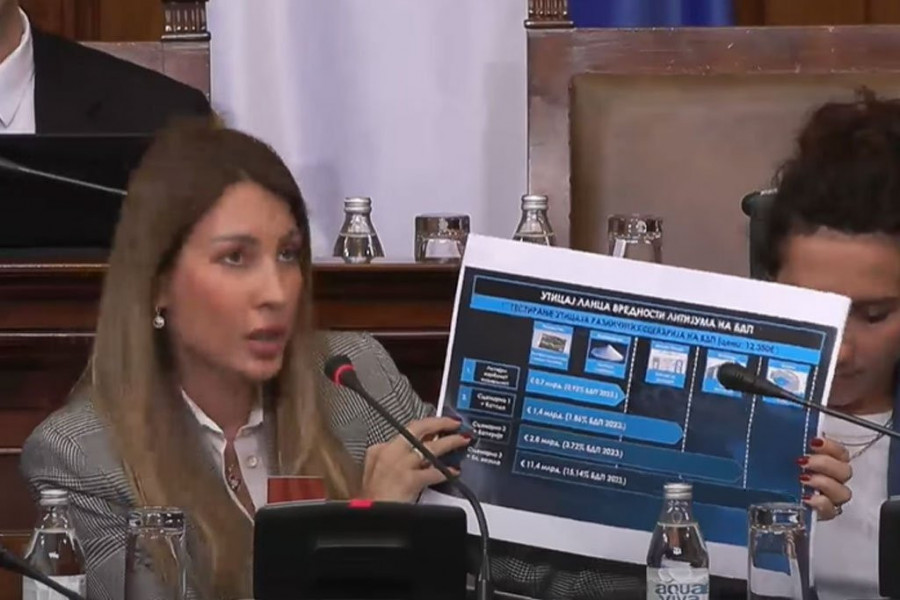Click the empty glass at the bottom right

click(x=777, y=550)
